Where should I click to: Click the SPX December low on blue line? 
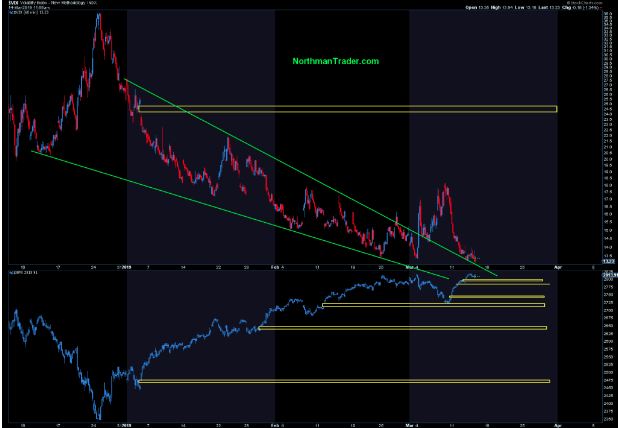(99, 417)
